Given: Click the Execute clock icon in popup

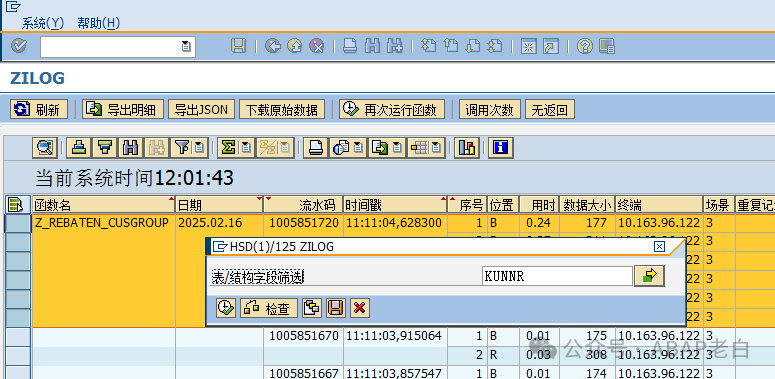Looking at the screenshot, I should tap(226, 308).
